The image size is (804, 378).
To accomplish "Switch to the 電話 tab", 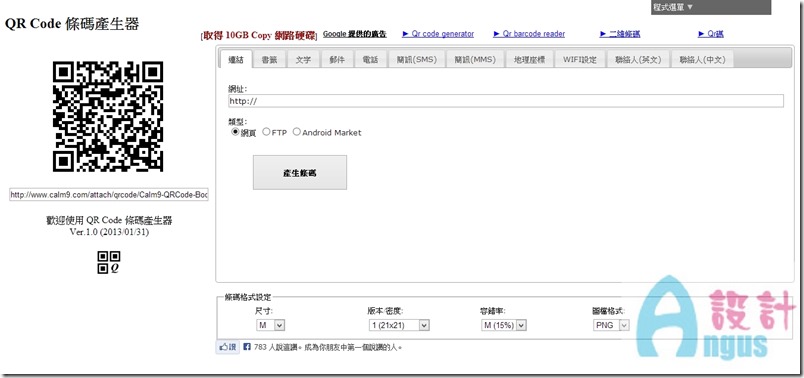I will point(370,59).
